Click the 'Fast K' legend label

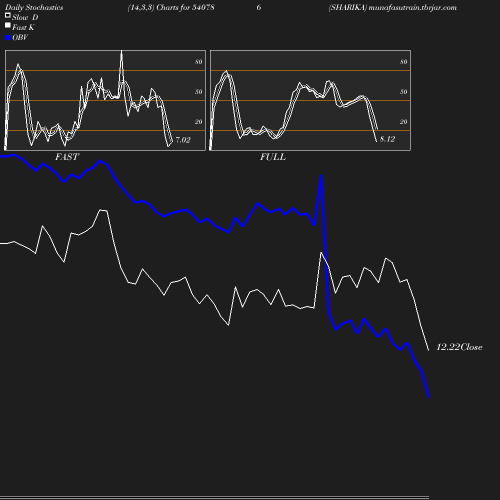(23, 27)
